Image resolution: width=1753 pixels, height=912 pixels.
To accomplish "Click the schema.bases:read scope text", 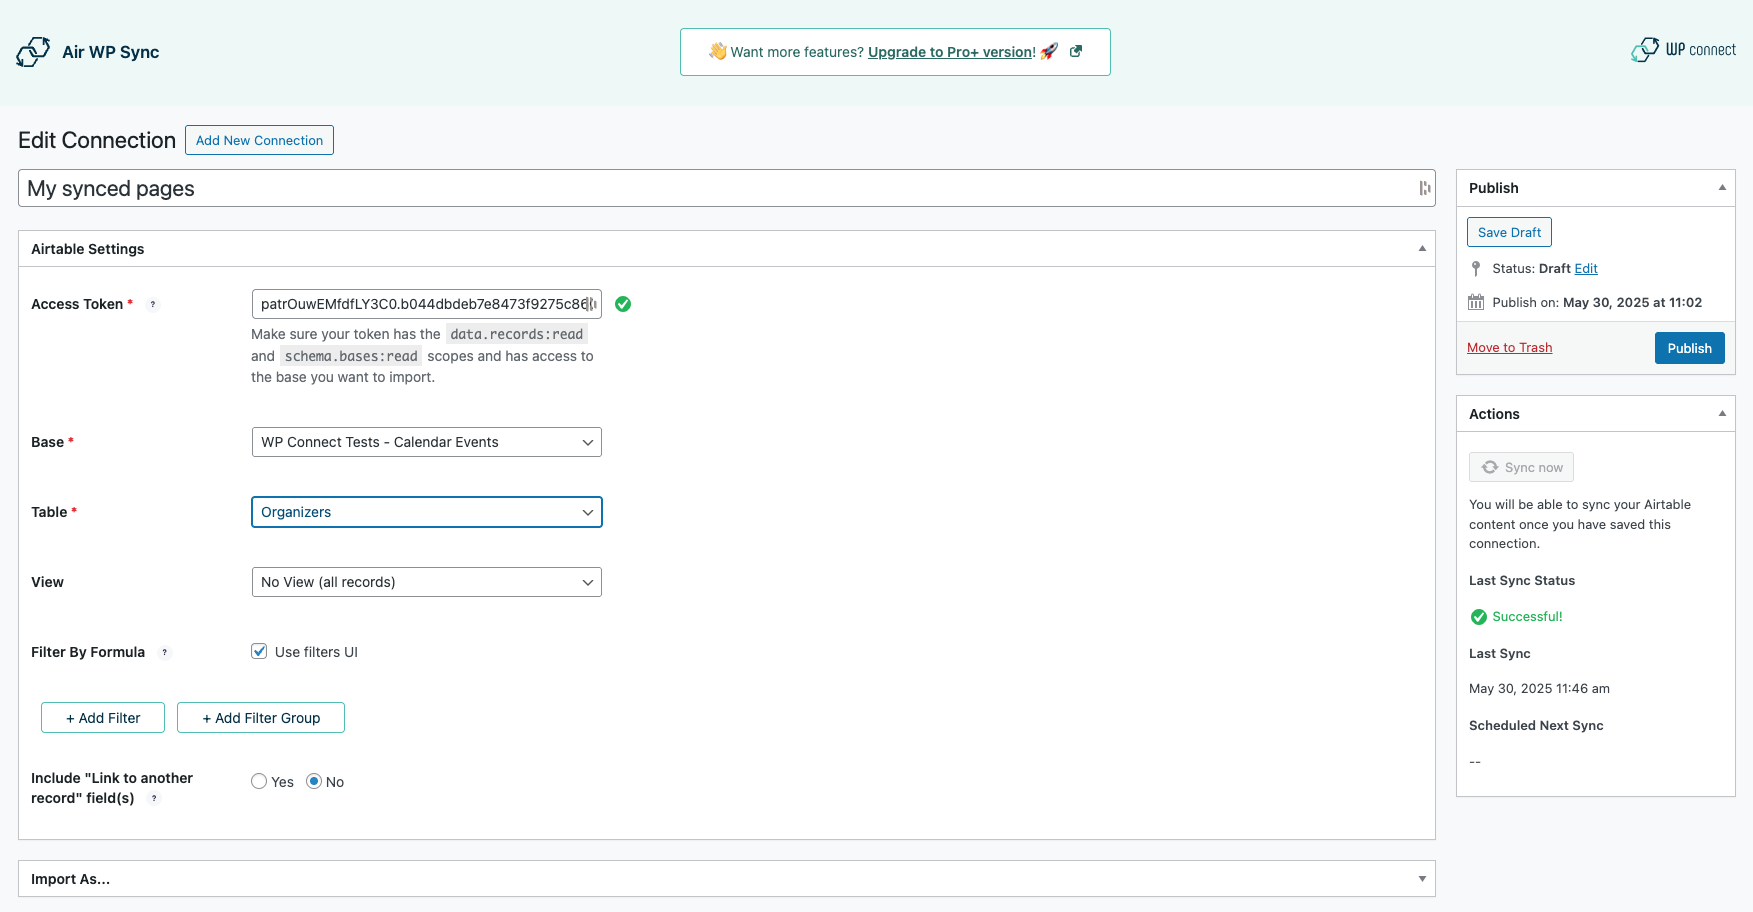I will pyautogui.click(x=351, y=356).
